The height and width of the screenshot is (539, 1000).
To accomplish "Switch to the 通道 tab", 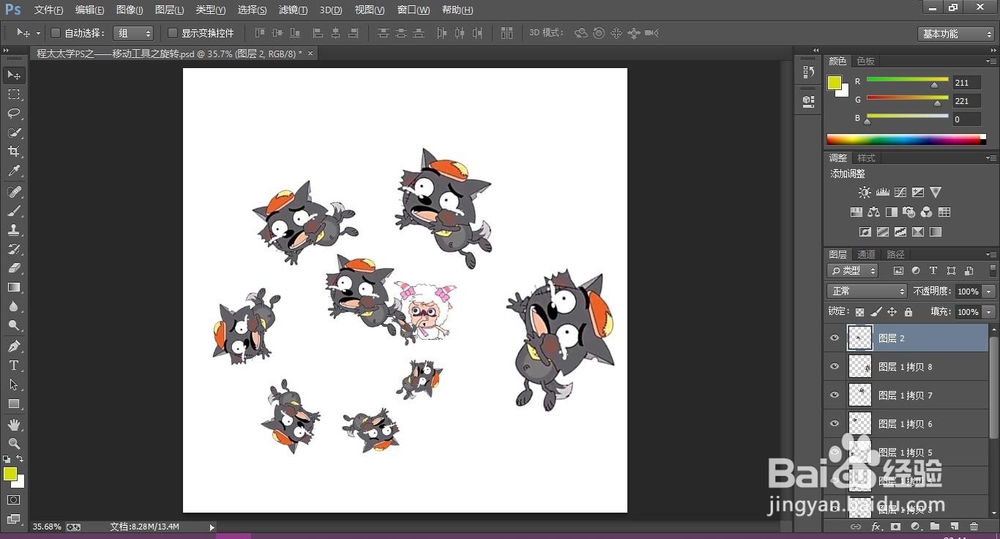I will pyautogui.click(x=866, y=255).
